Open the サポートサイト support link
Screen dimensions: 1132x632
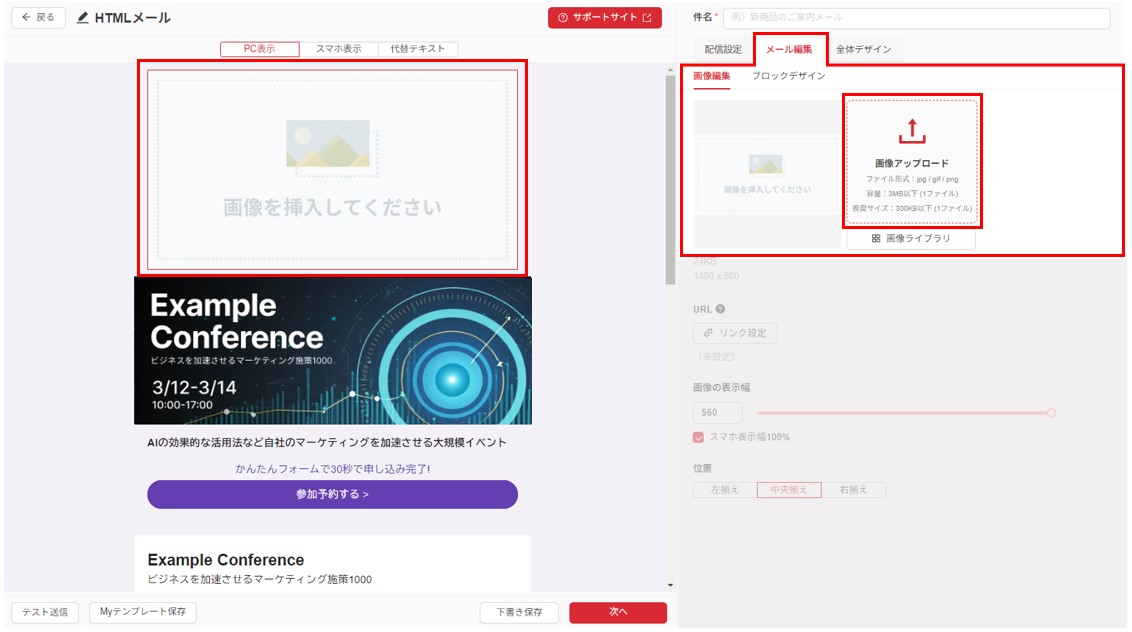click(x=605, y=17)
